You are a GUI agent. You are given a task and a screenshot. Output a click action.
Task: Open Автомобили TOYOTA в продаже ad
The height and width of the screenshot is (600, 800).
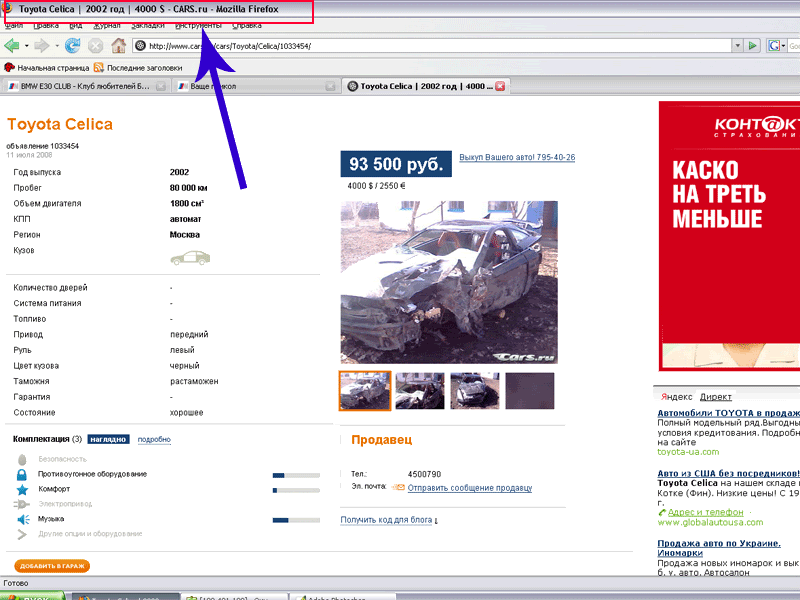coord(729,413)
